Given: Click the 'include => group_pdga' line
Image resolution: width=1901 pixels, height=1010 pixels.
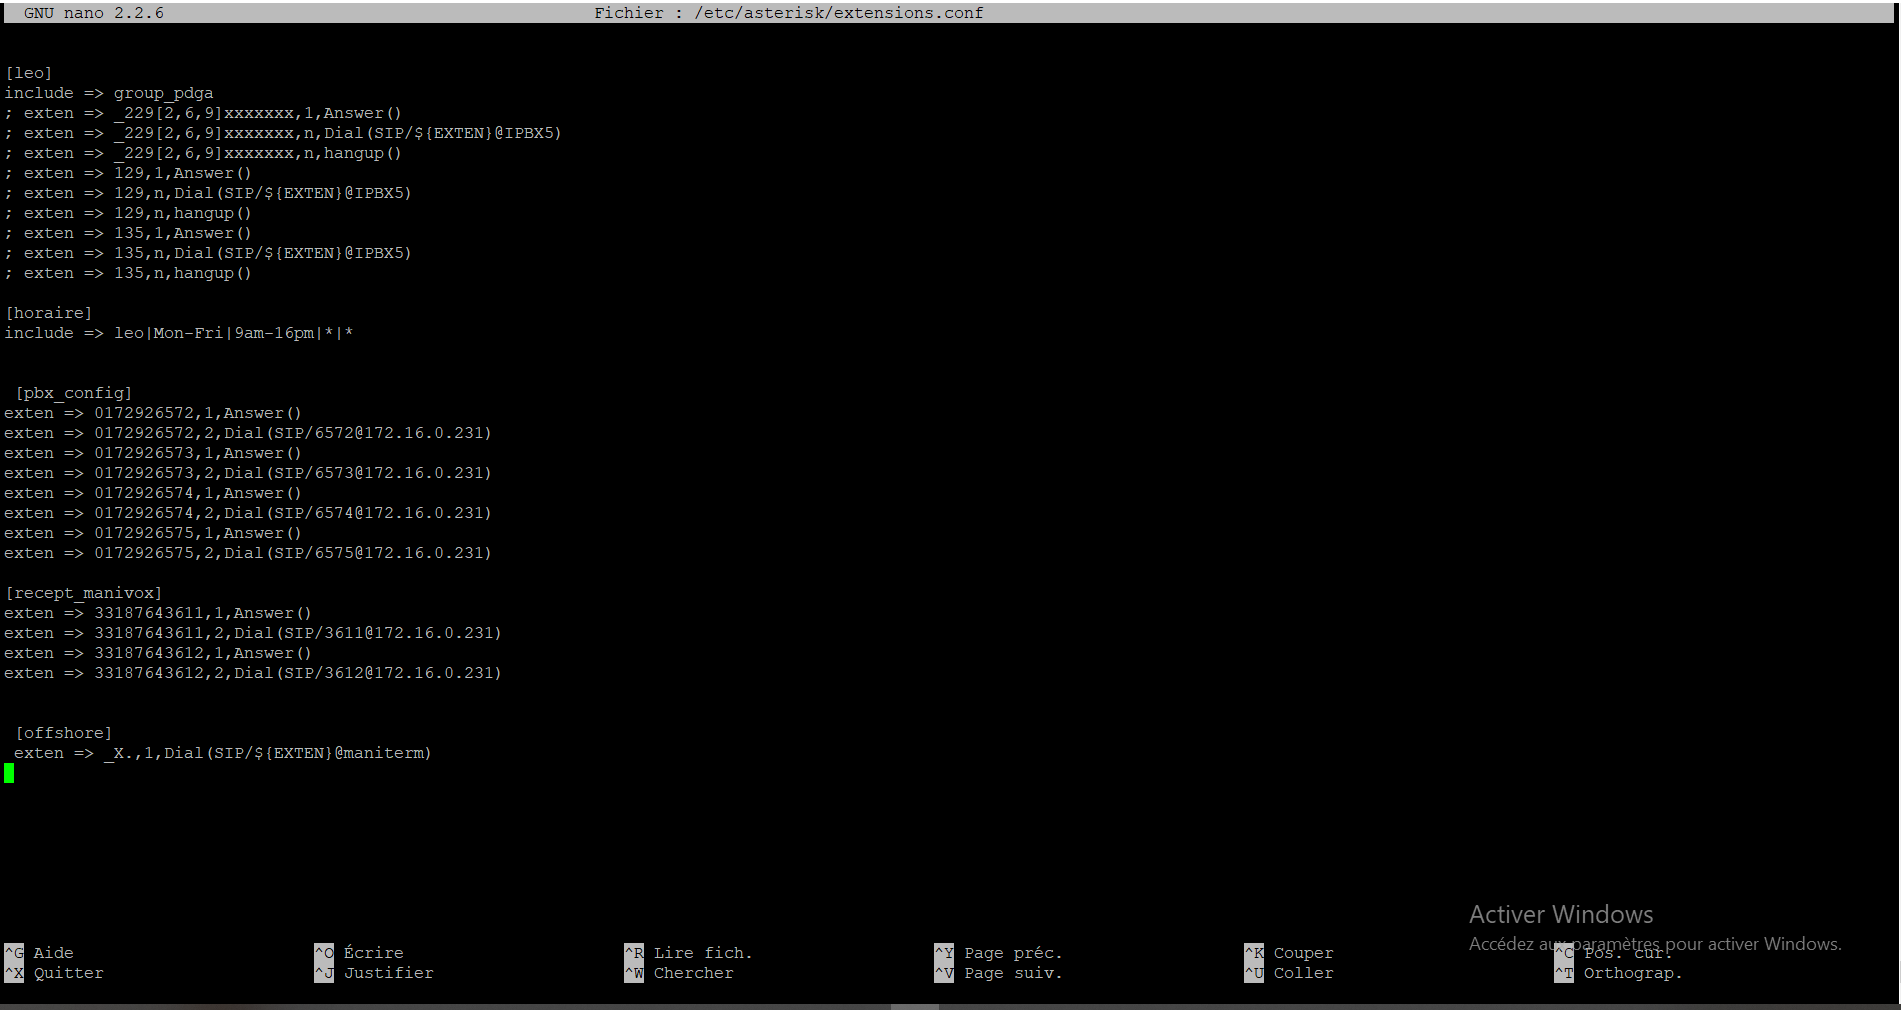Looking at the screenshot, I should tap(109, 93).
